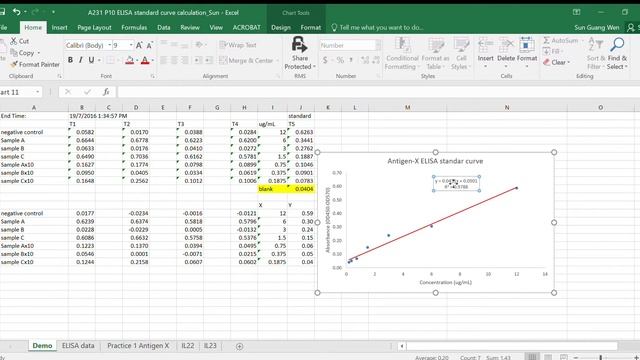The image size is (640, 360).
Task: Click the Copy button
Action: click(22, 53)
